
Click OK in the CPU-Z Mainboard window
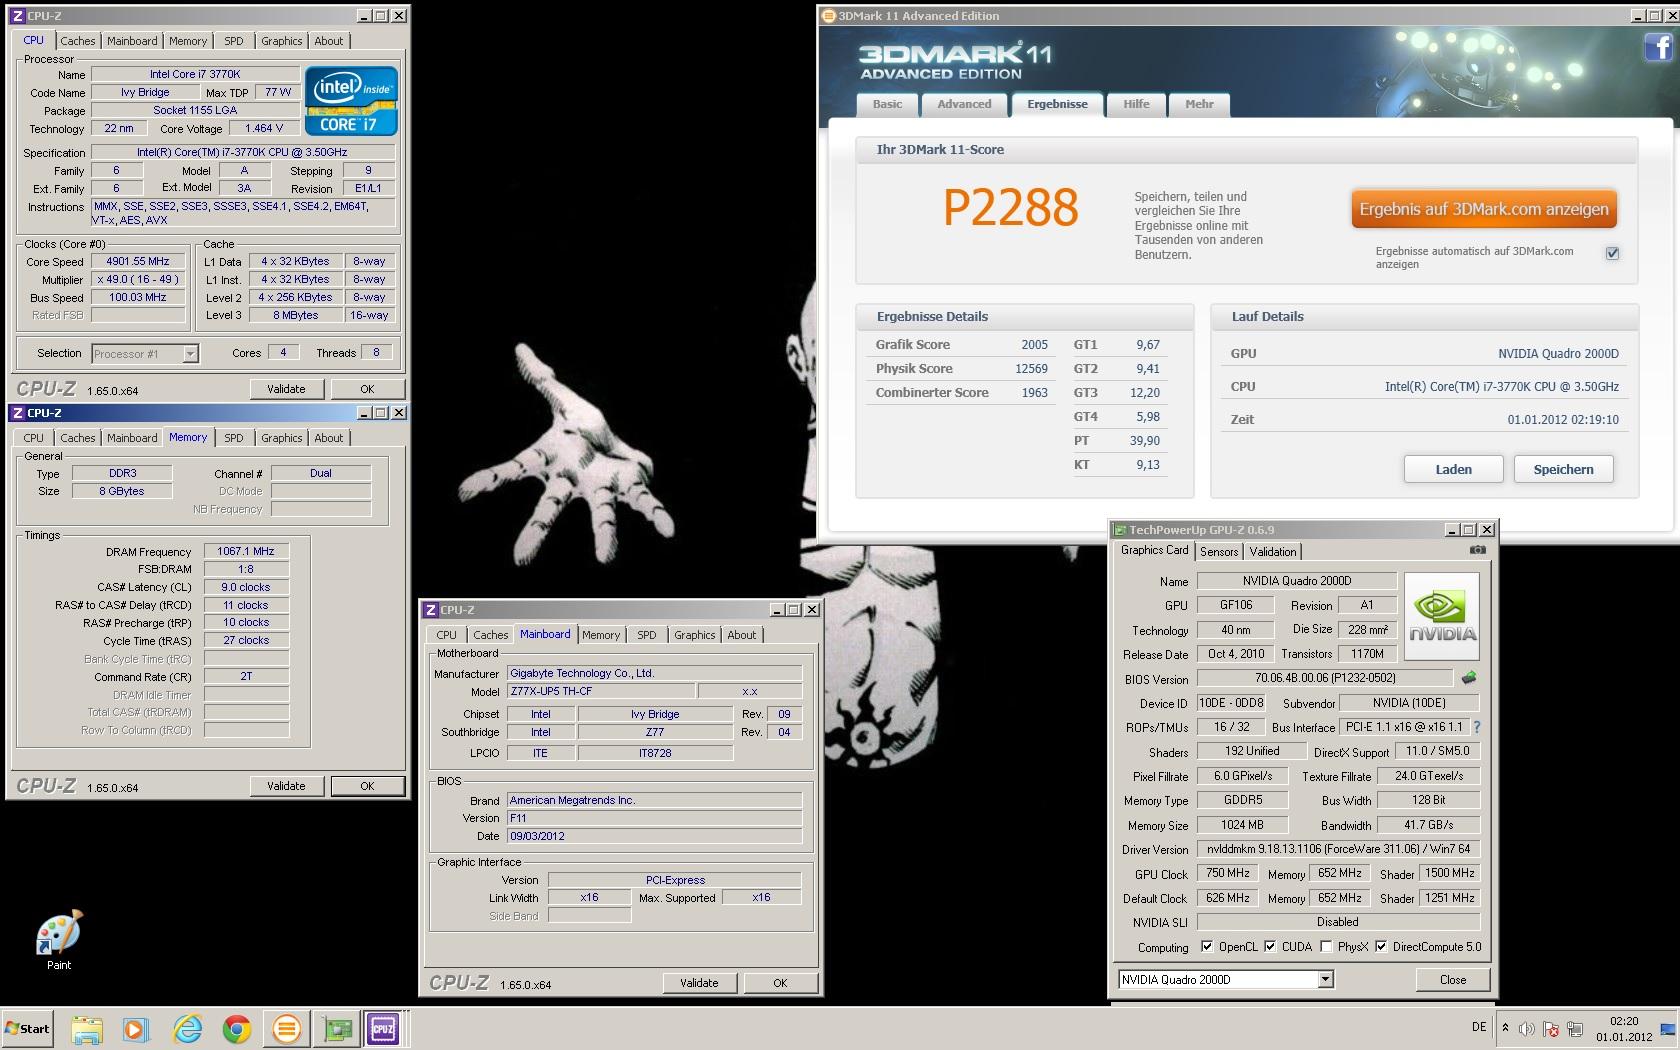coord(780,983)
